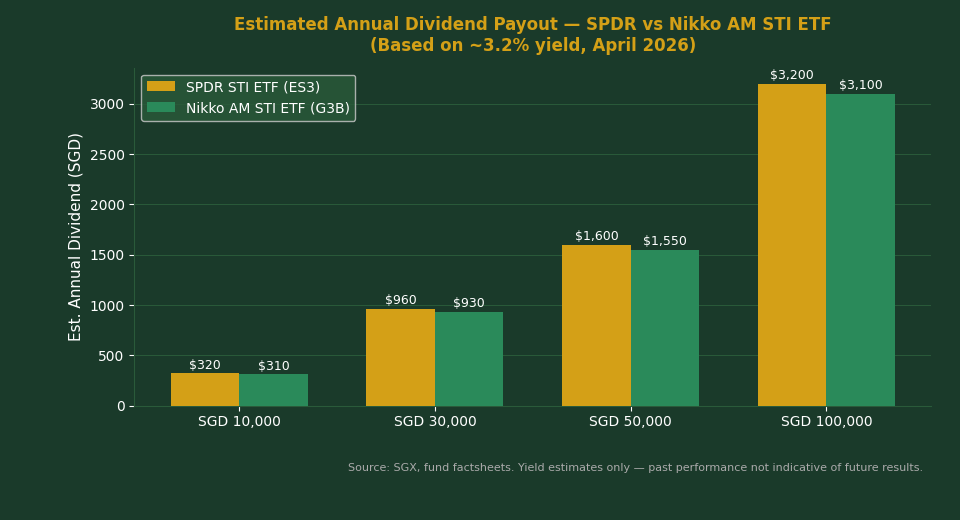Click the Source: SGX footnote text
The height and width of the screenshot is (520, 960).
pos(636,467)
